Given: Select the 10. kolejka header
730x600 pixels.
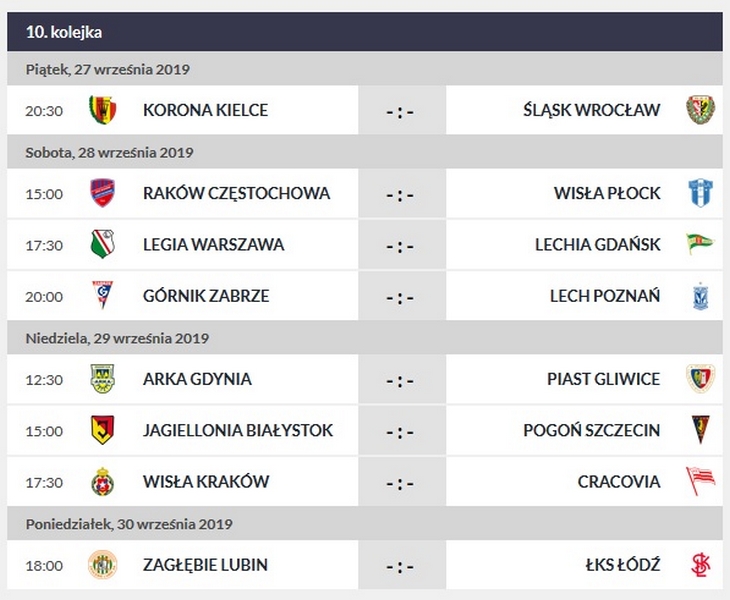Looking at the screenshot, I should 64,32.
